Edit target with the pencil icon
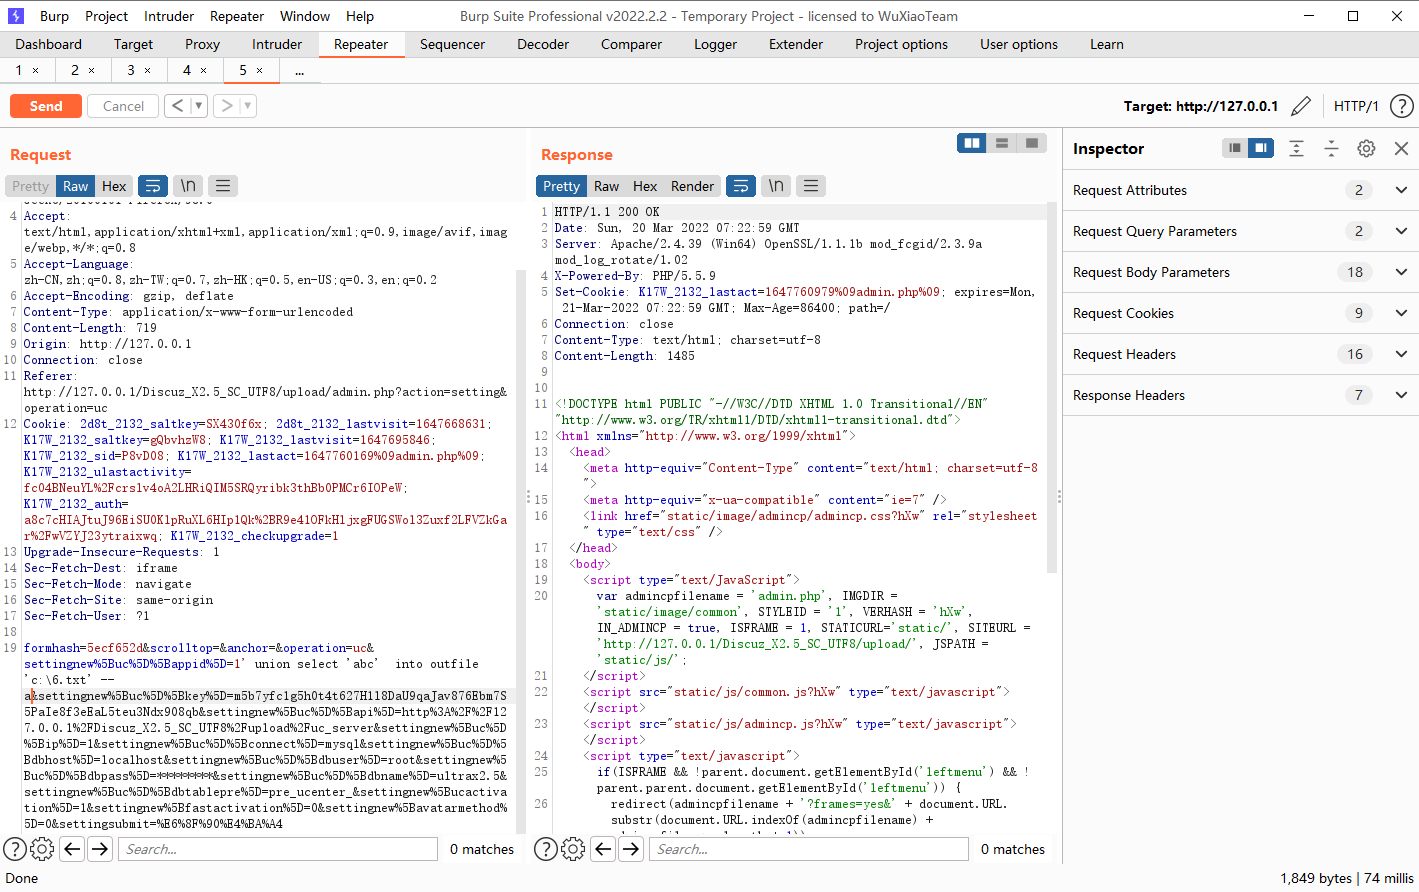Image resolution: width=1419 pixels, height=892 pixels. (1301, 106)
